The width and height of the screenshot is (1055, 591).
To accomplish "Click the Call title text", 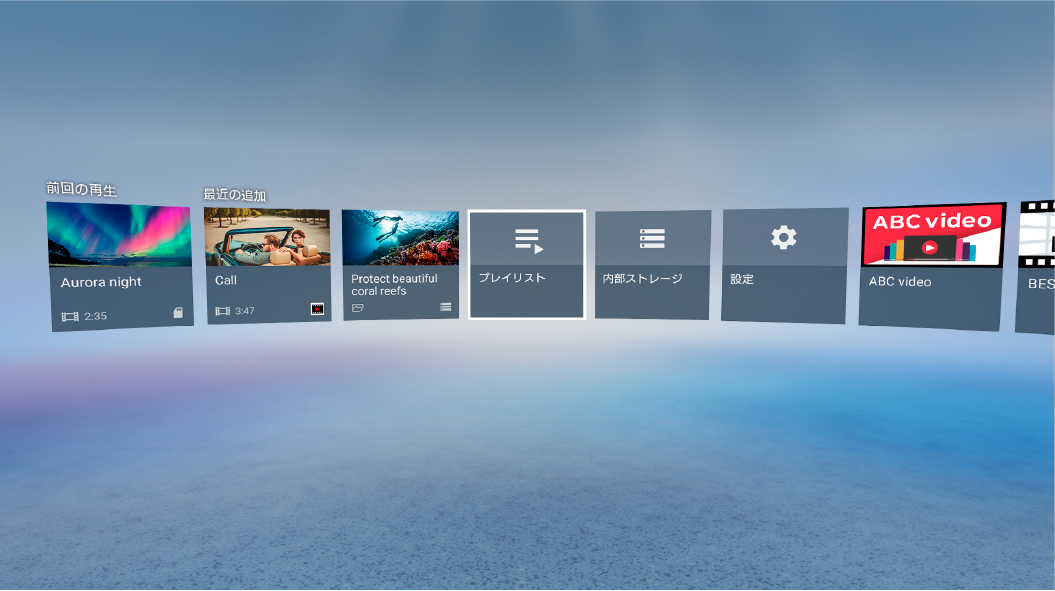I will [225, 280].
